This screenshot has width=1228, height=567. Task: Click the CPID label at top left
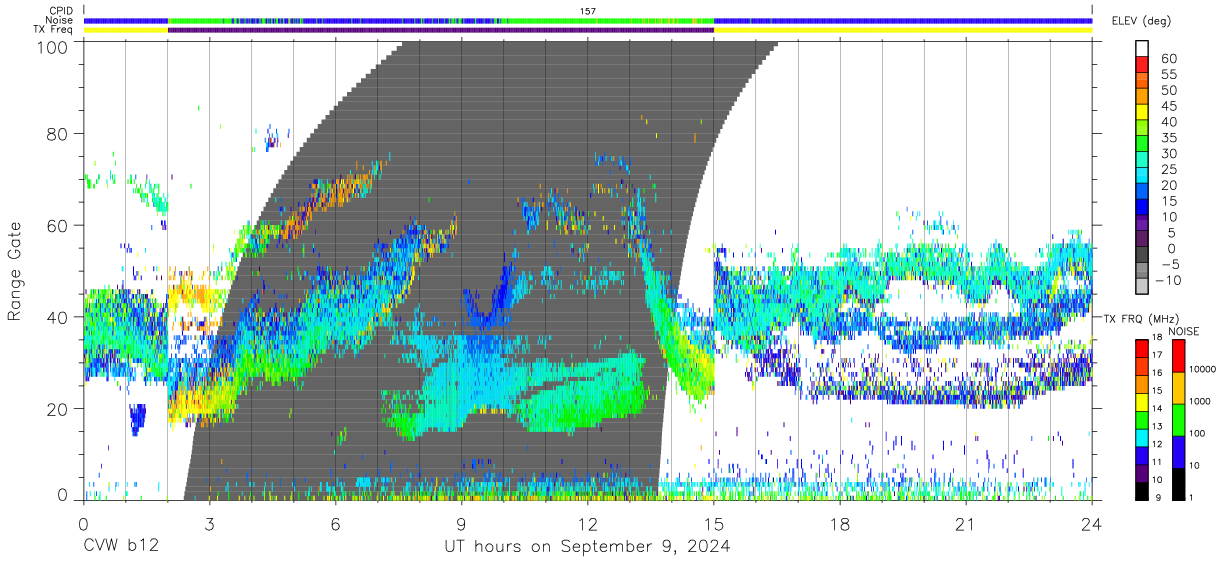(59, 11)
